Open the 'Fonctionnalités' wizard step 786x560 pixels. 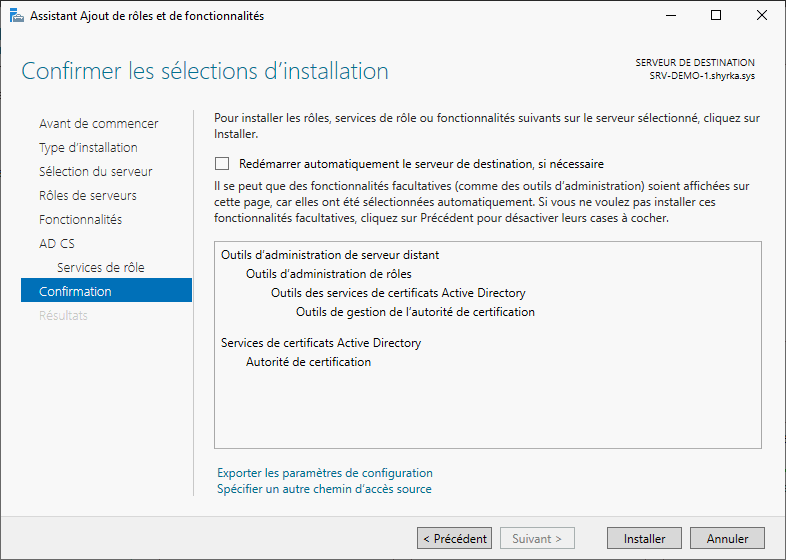80,220
